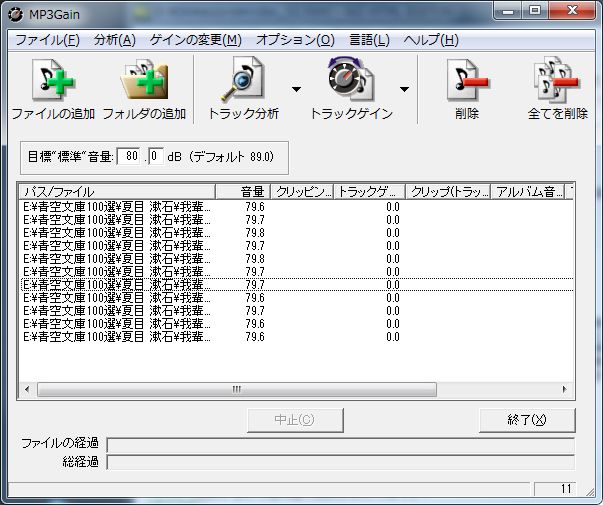The width and height of the screenshot is (603, 505).
Task: Click the third row's 79.8 volume value
Action: [x=255, y=233]
